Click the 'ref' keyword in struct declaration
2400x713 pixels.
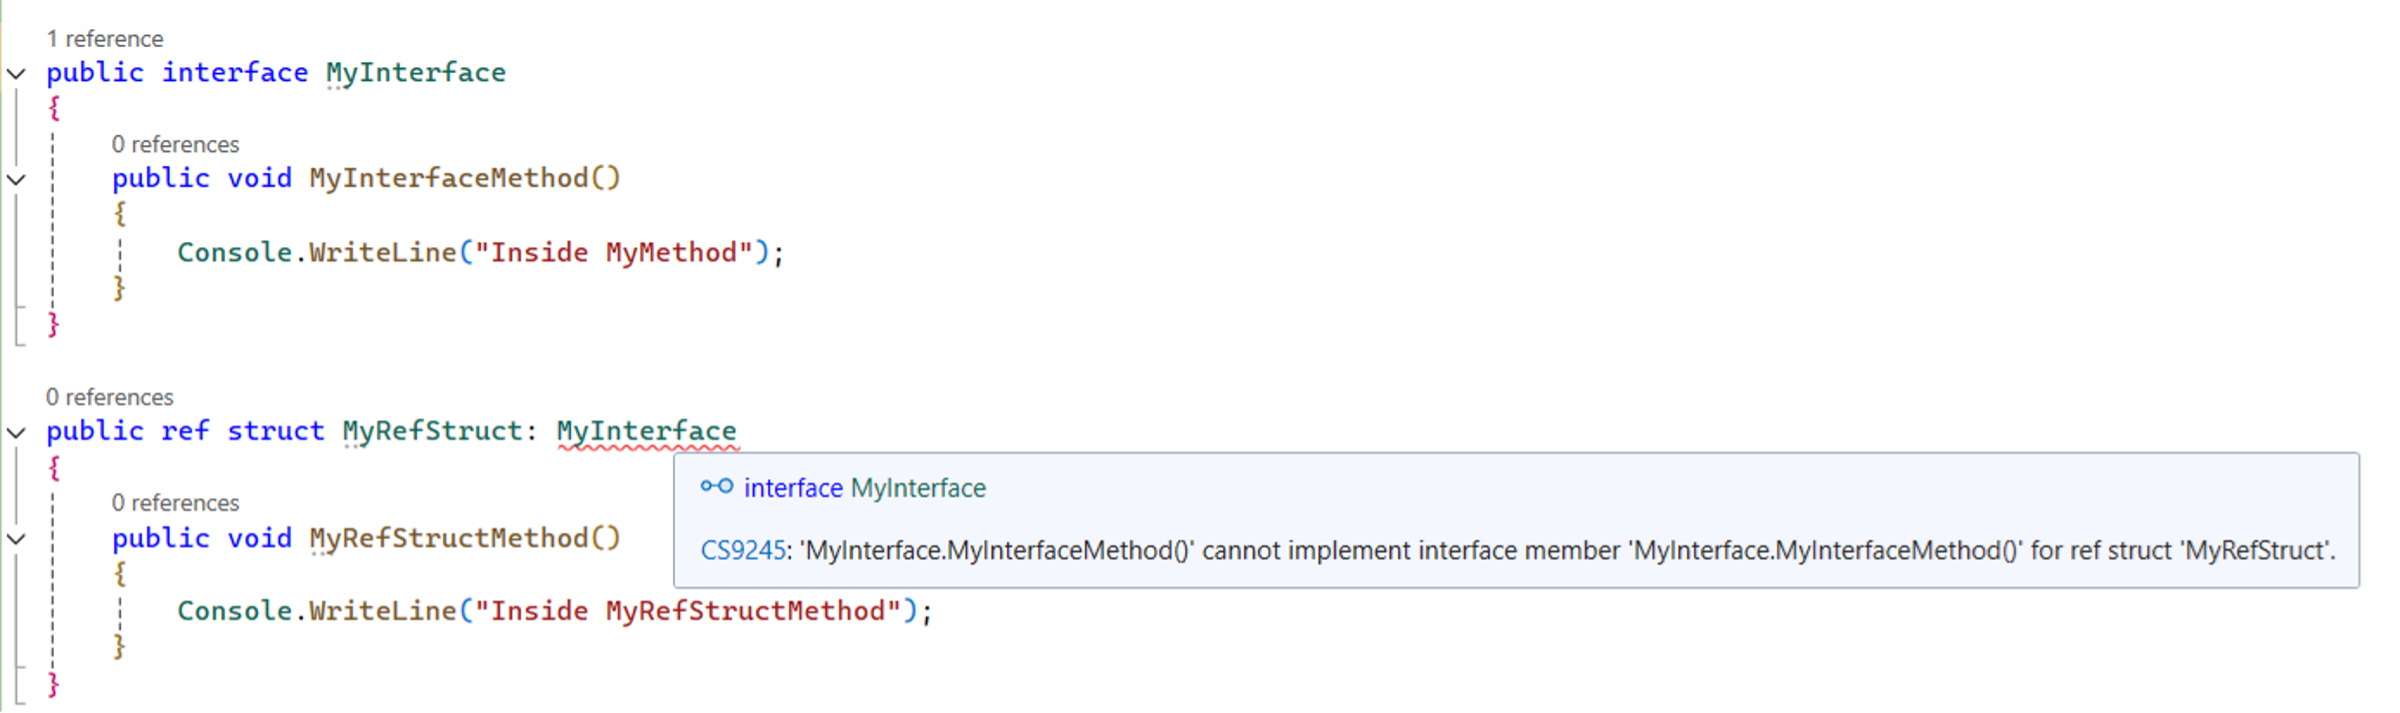point(185,431)
